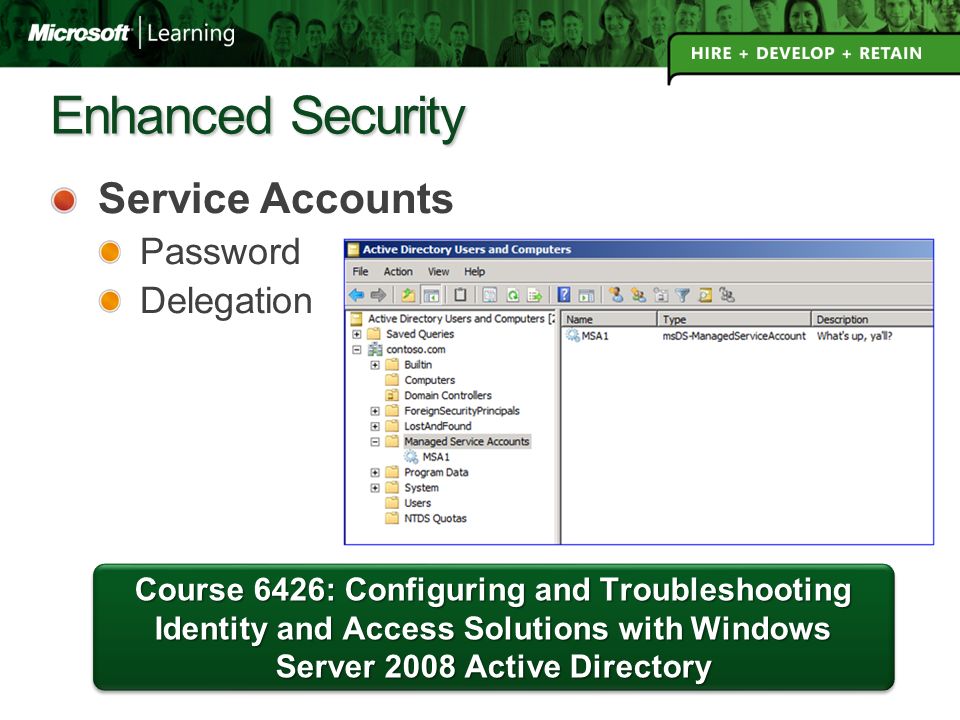960x720 pixels.
Task: Expand the Saved Queries node
Action: [x=357, y=334]
